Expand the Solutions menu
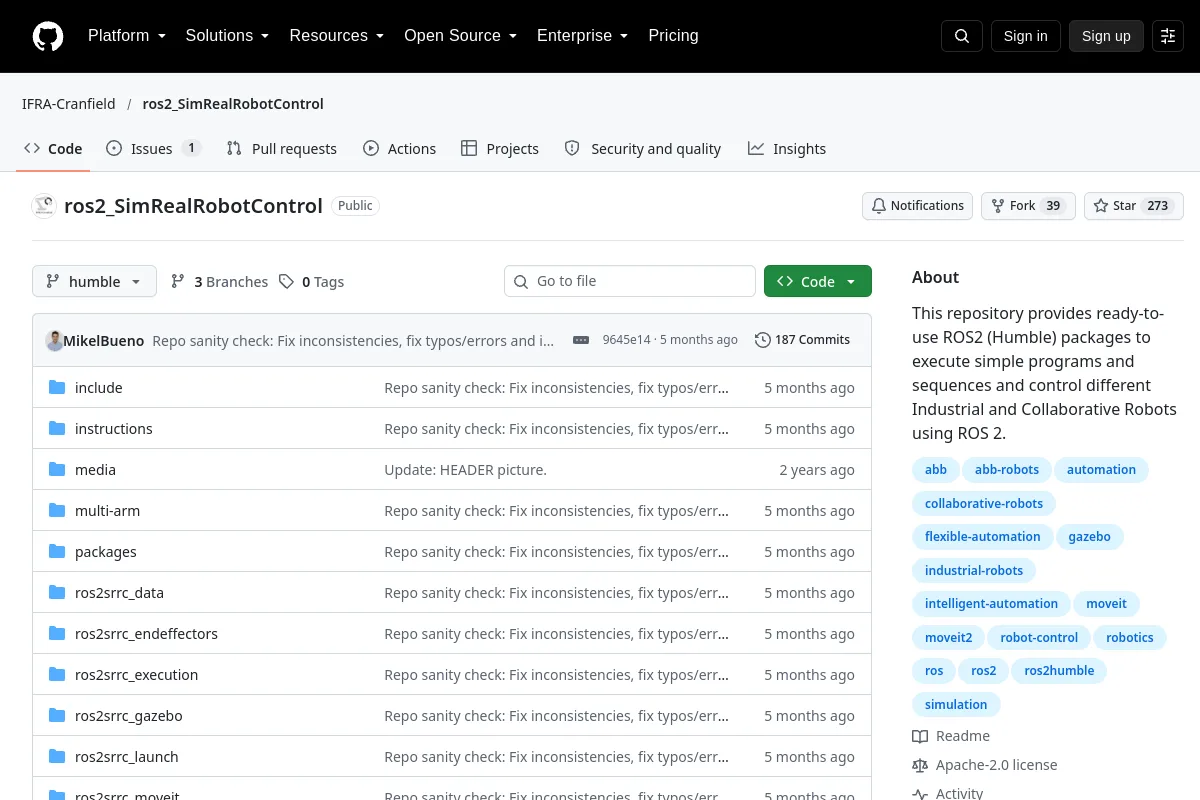 (227, 36)
